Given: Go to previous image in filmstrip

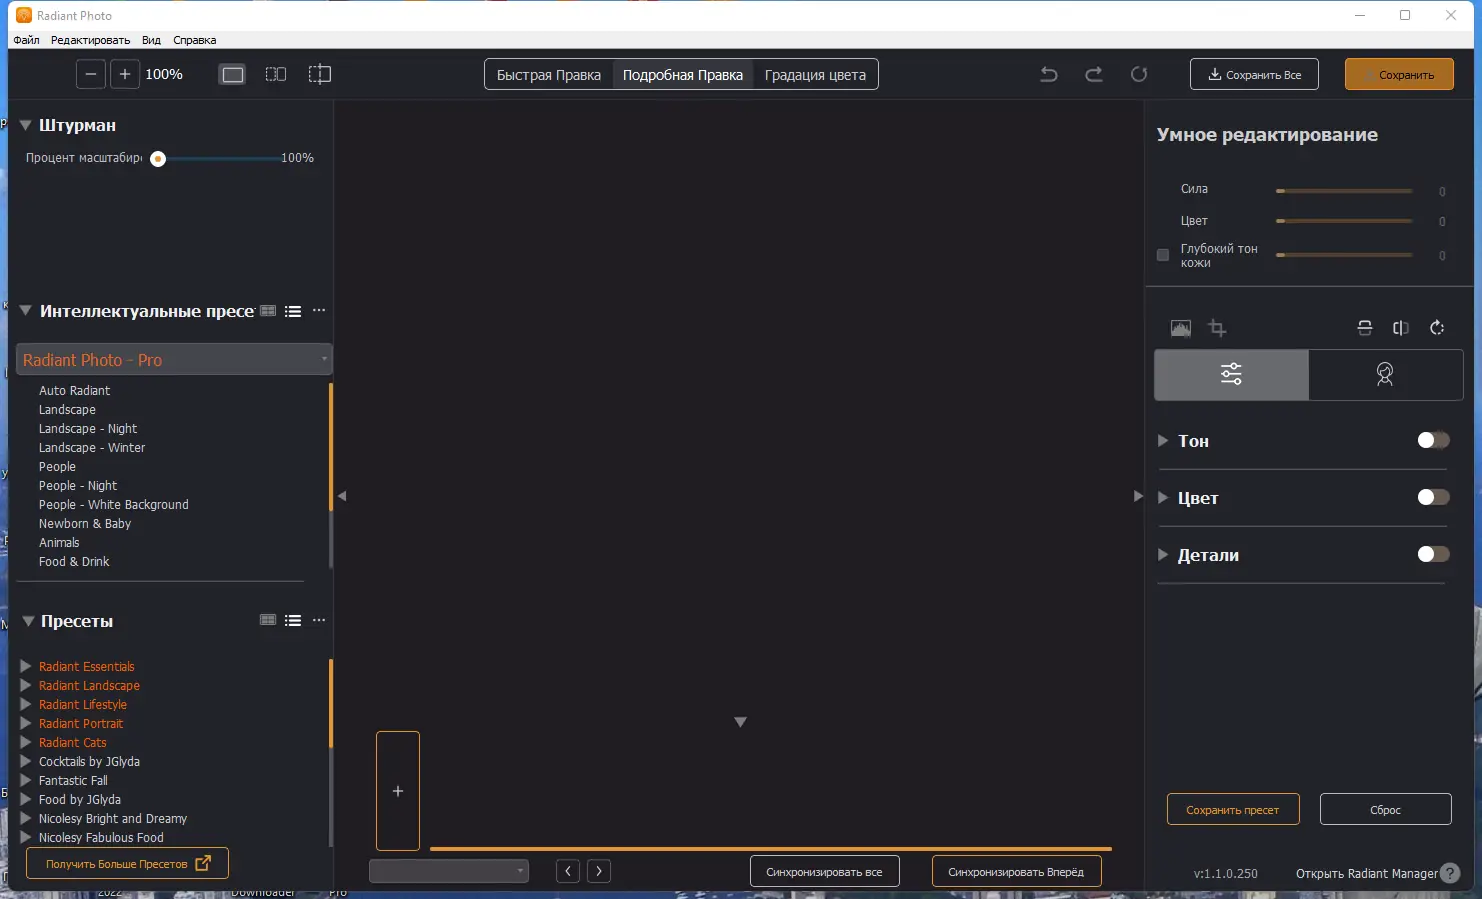Looking at the screenshot, I should click(x=568, y=871).
